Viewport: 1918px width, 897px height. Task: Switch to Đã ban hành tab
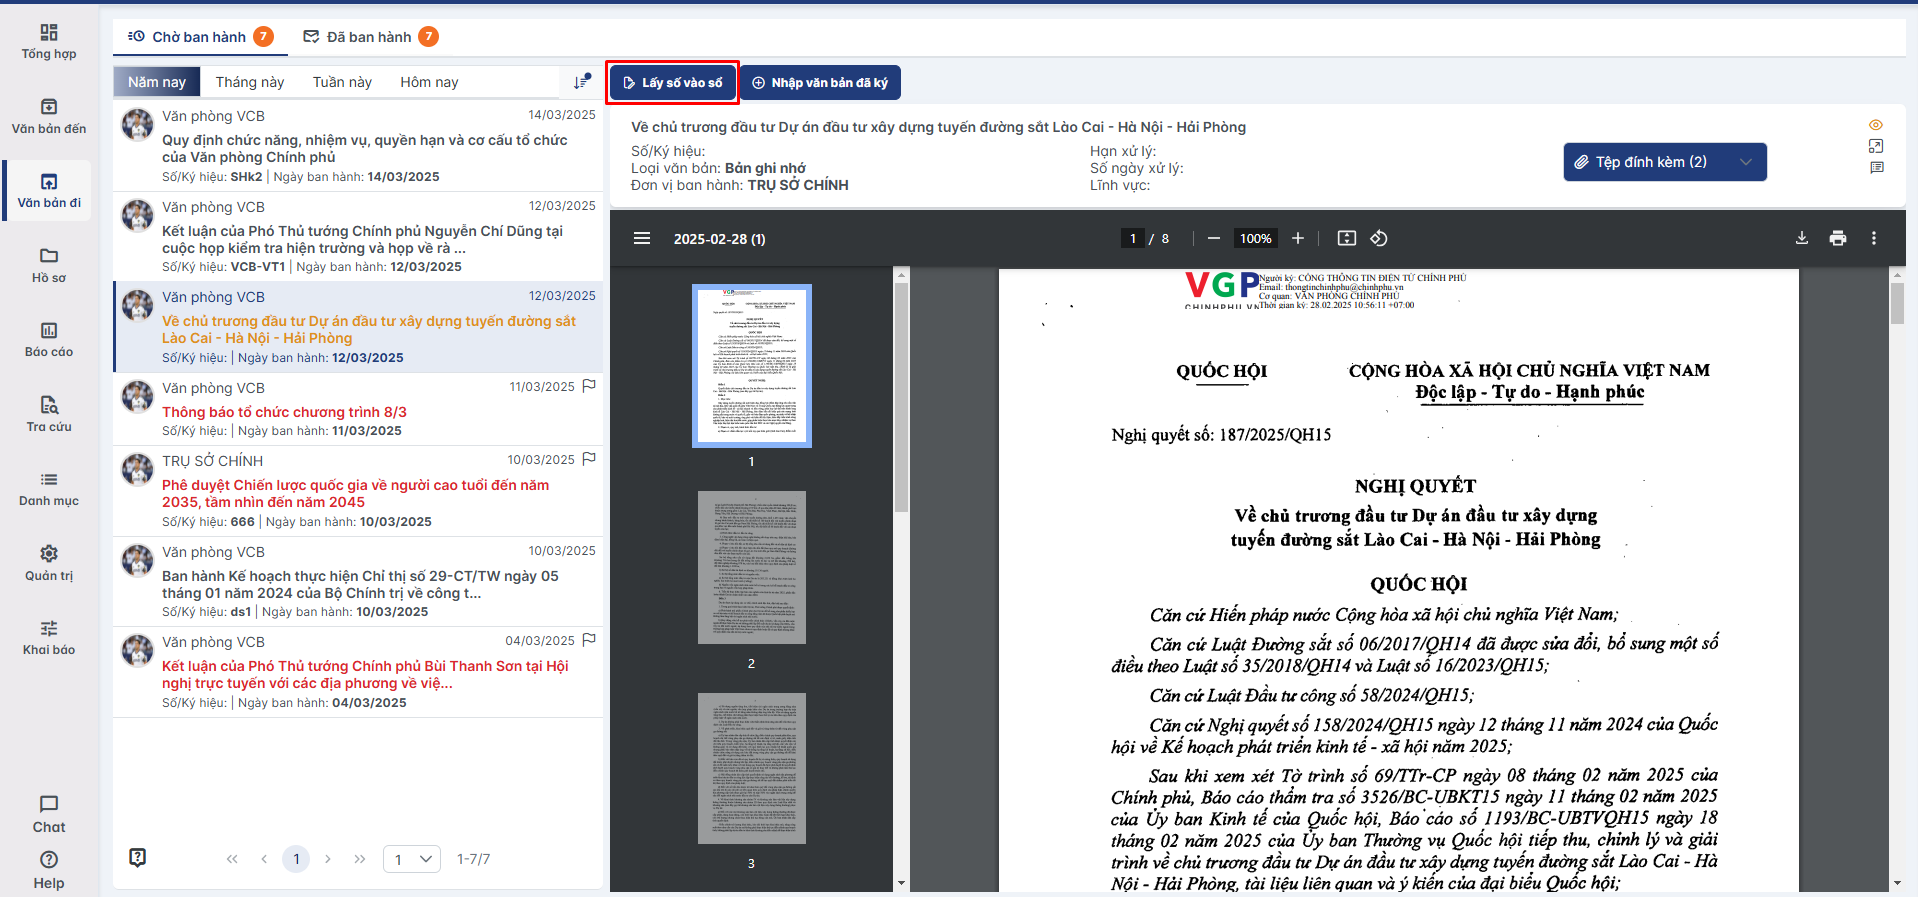[x=370, y=37]
